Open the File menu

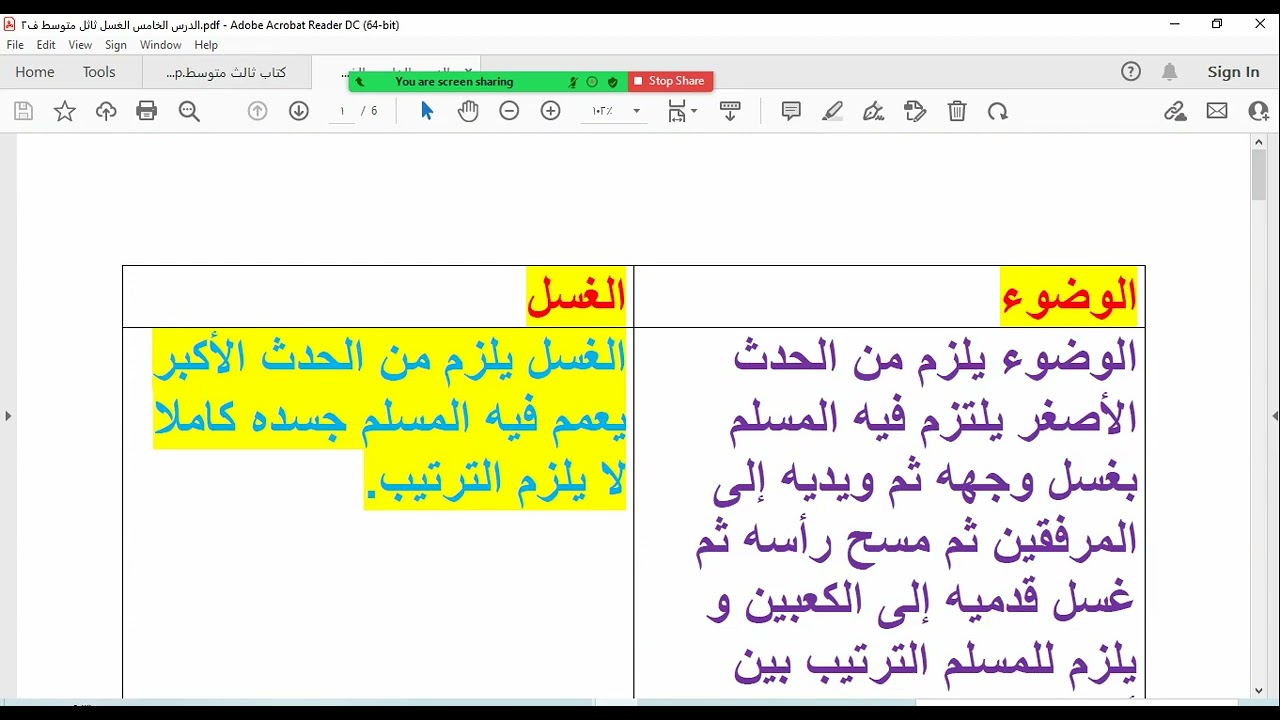(15, 45)
